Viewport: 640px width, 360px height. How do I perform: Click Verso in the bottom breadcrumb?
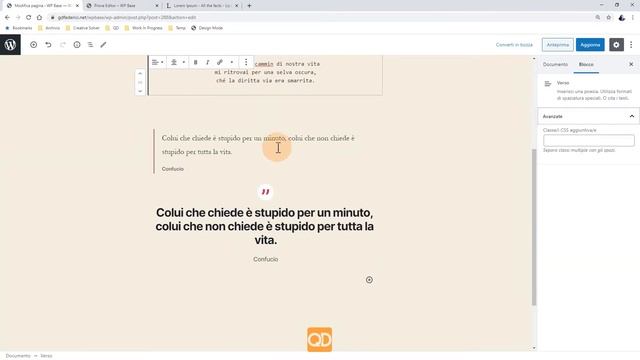tap(46, 356)
